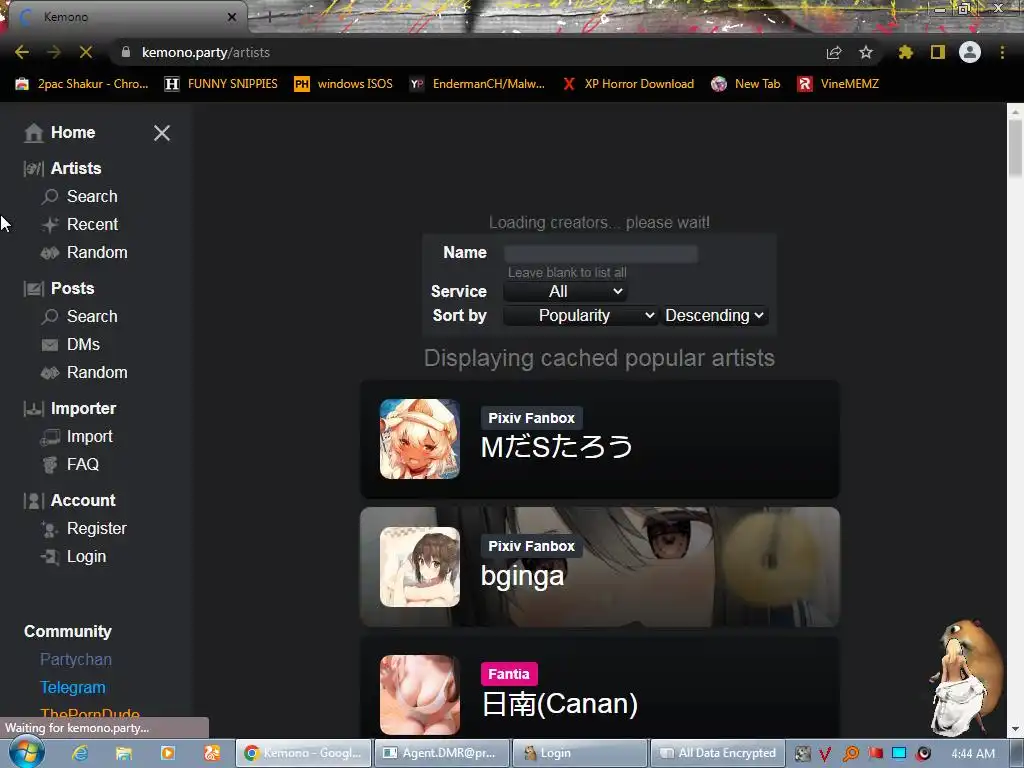Click icon beside Register

pyautogui.click(x=50, y=529)
